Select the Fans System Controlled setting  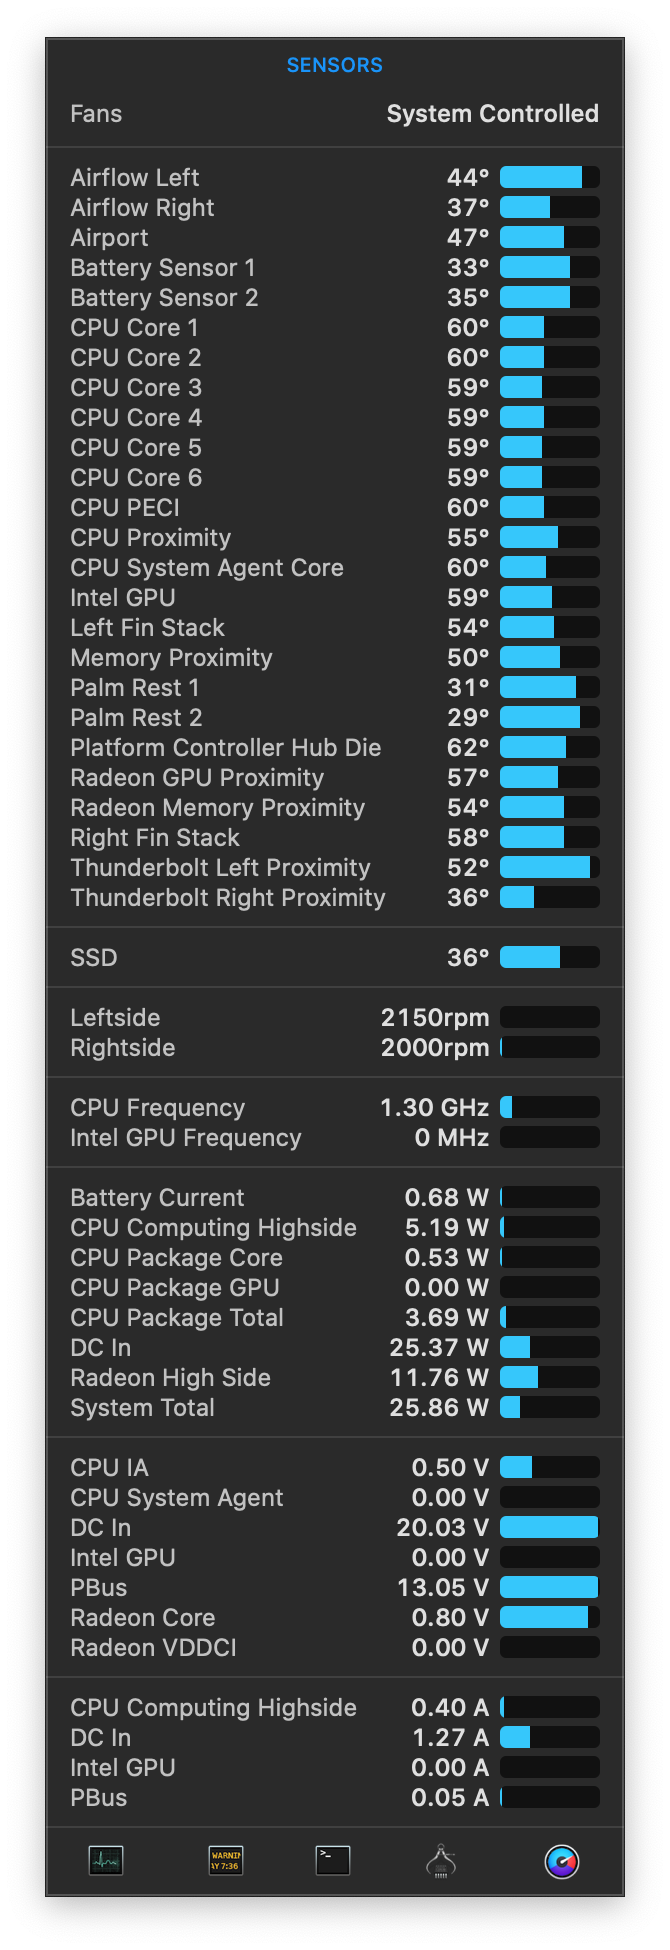click(x=335, y=114)
